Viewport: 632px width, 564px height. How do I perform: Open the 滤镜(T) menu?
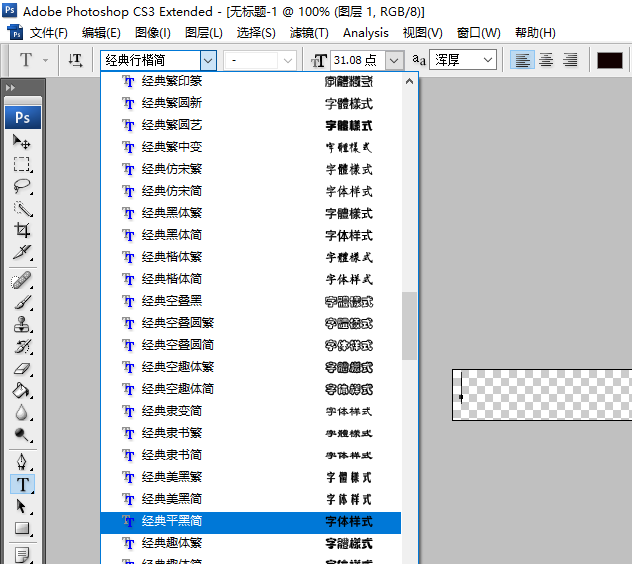(x=309, y=33)
